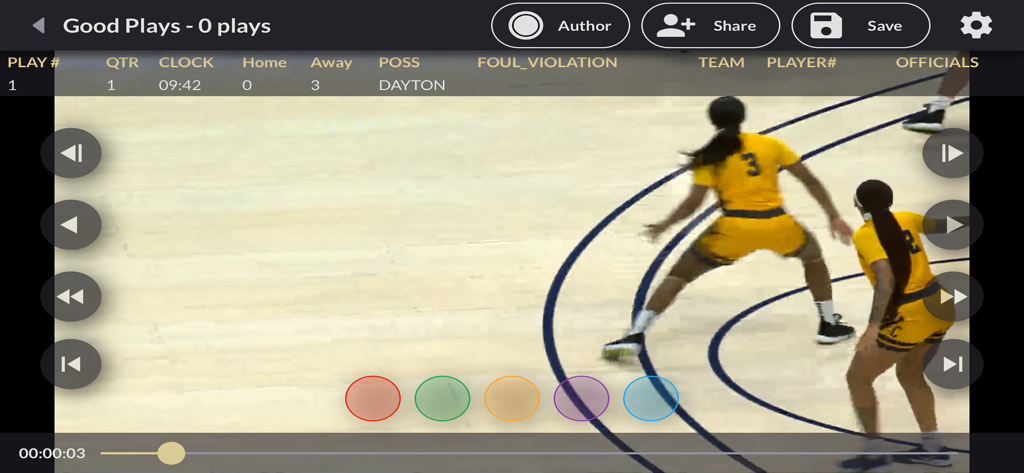
Task: Skip to the previous play
Action: (x=71, y=364)
